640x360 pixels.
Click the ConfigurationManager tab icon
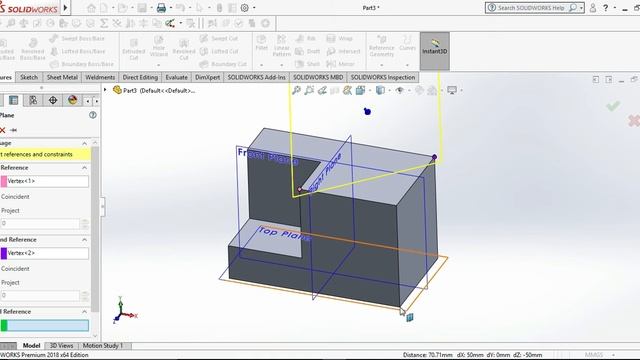coord(33,100)
